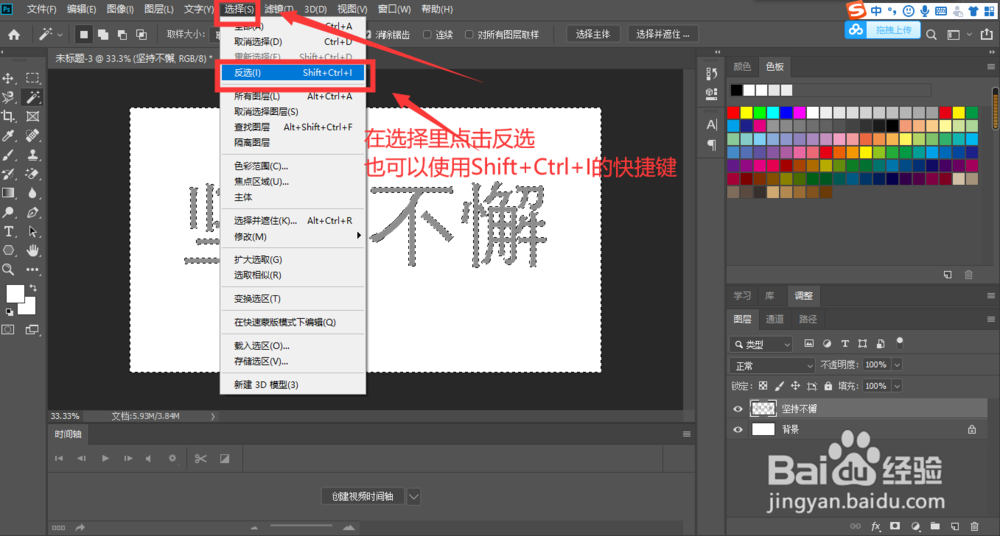Viewport: 1000px width, 536px height.
Task: Open the Layers panel menu
Action: pyautogui.click(x=990, y=319)
